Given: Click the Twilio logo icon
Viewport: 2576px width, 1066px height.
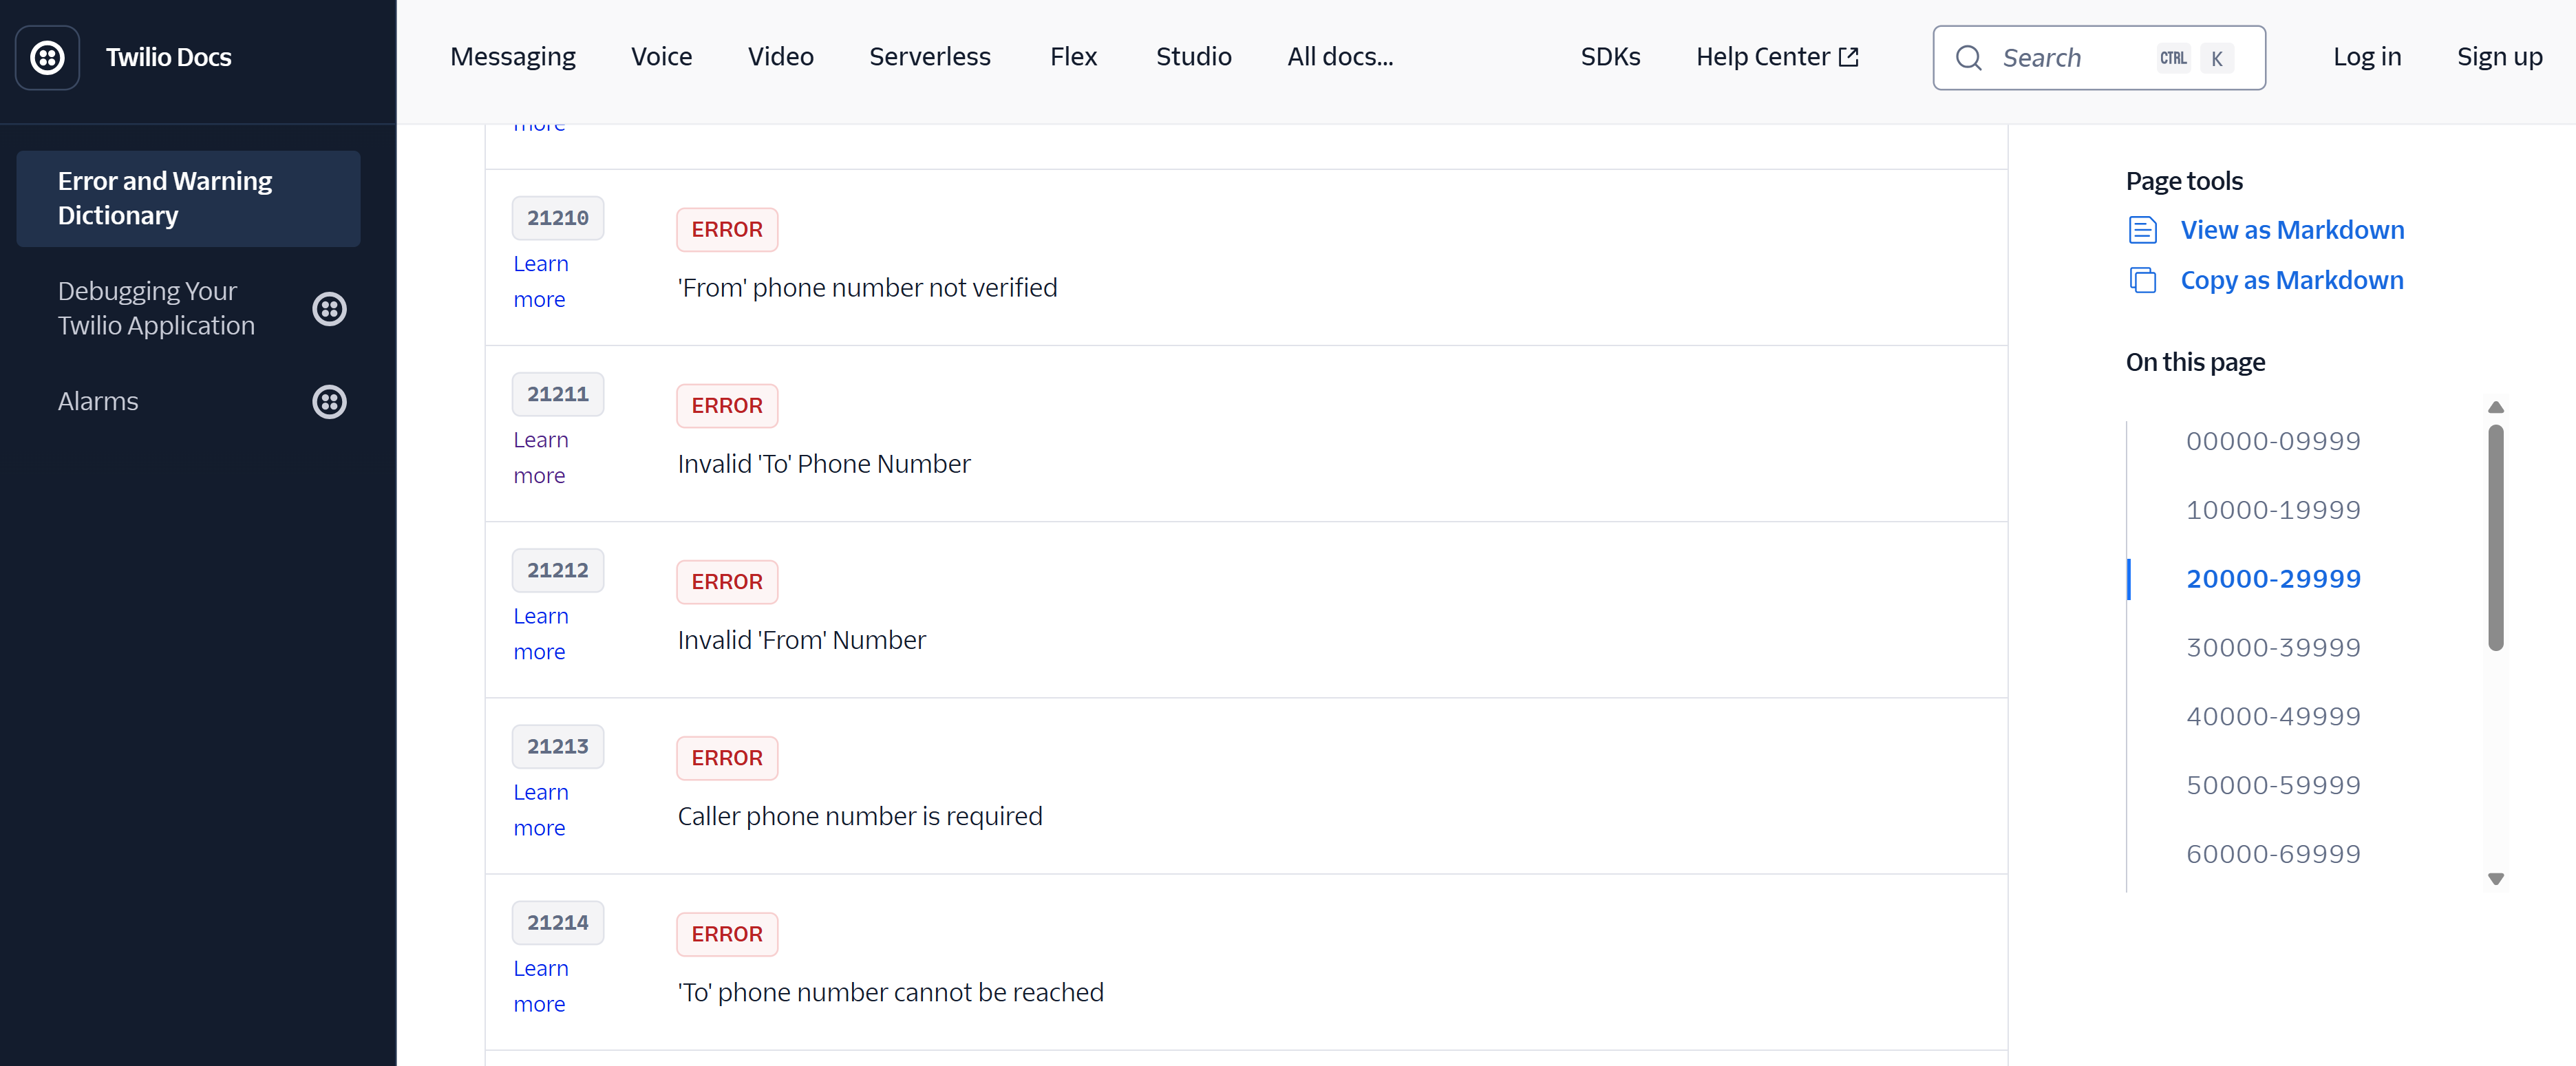Looking at the screenshot, I should 46,57.
